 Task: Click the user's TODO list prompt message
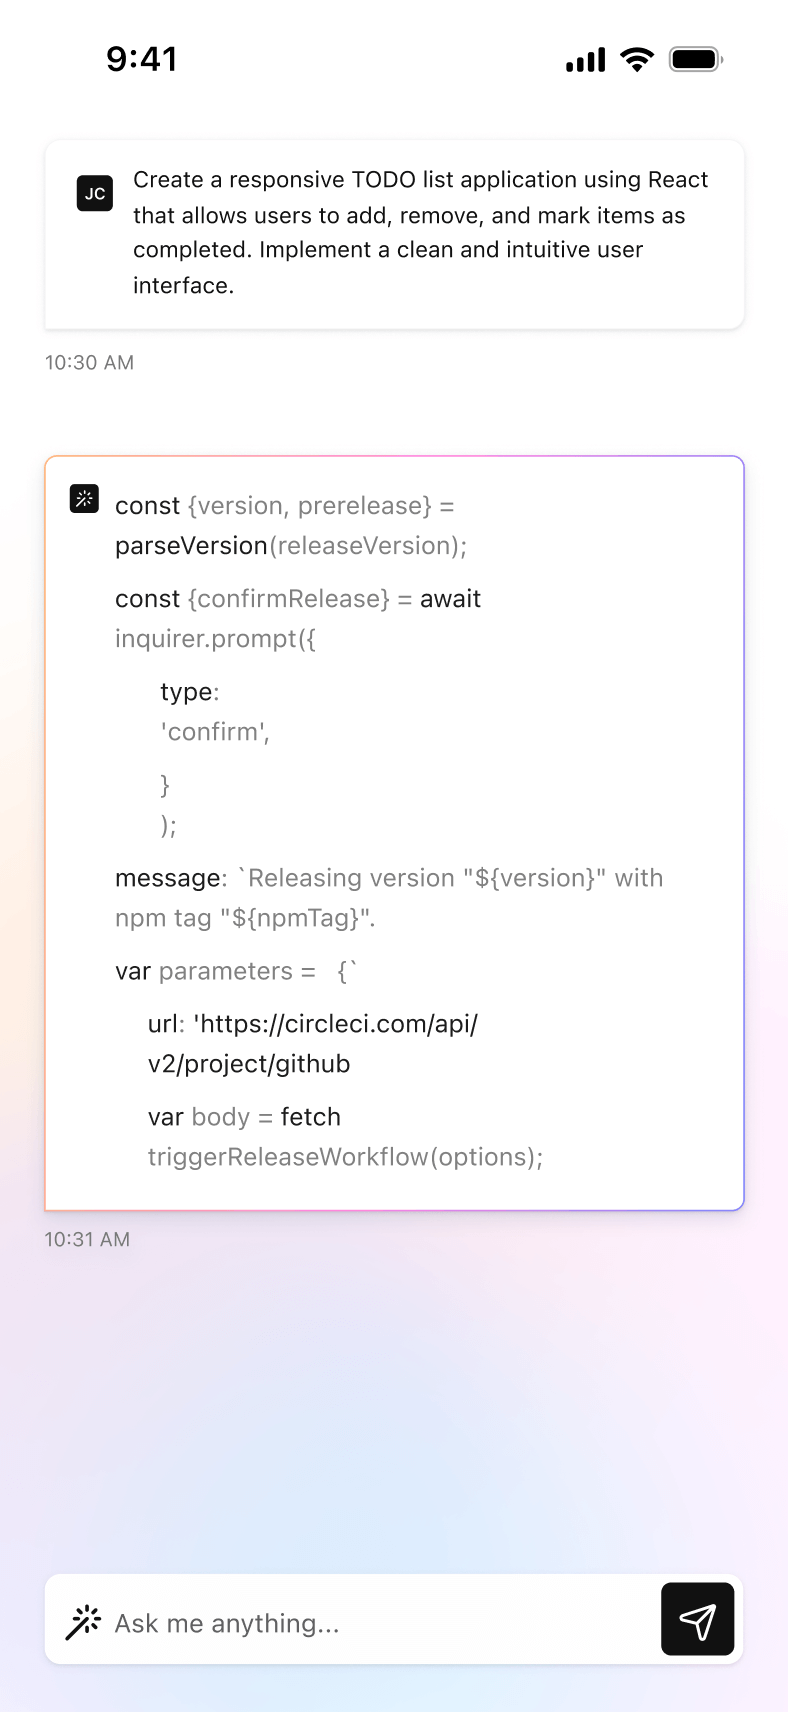420,232
